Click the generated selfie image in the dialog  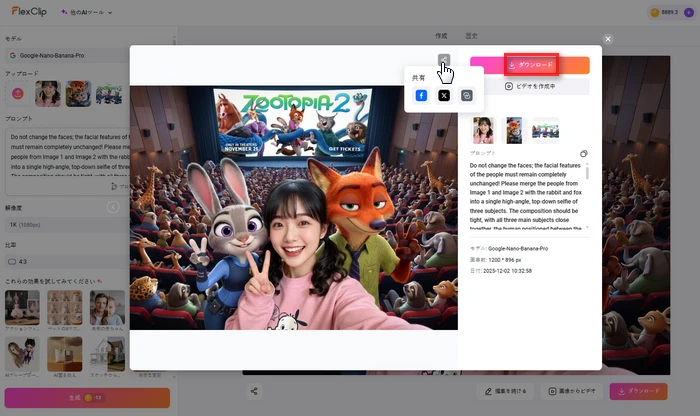pyautogui.click(x=294, y=208)
